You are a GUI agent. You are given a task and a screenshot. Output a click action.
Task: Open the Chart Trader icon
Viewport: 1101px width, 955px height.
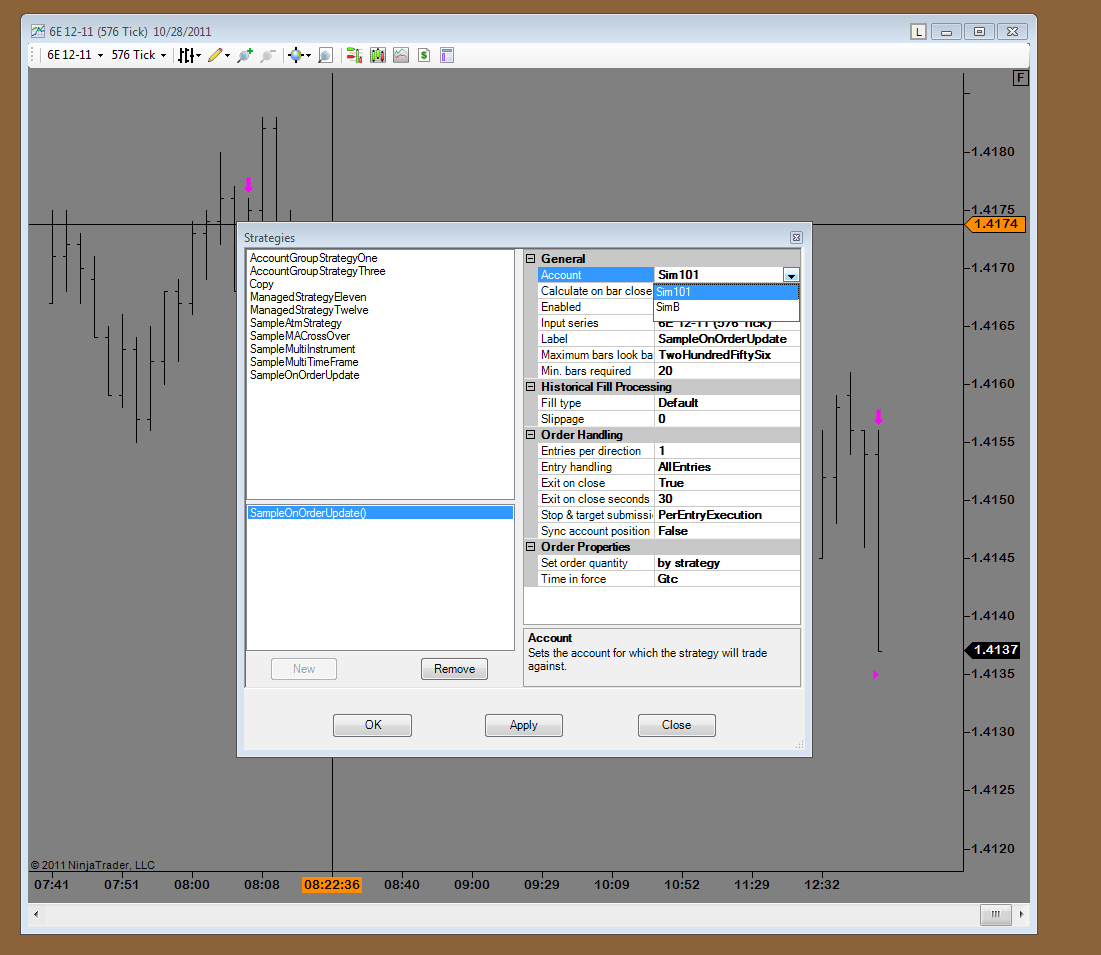[x=353, y=55]
